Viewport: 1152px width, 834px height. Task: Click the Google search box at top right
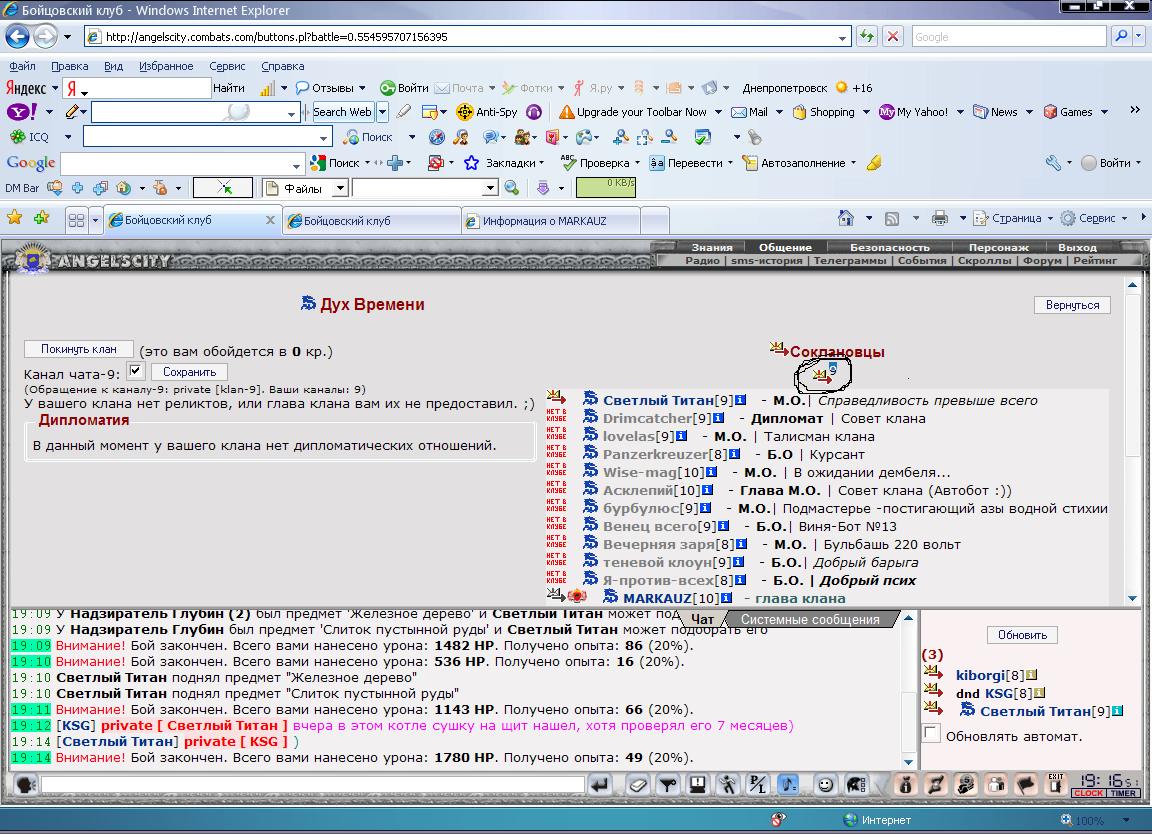click(1009, 37)
